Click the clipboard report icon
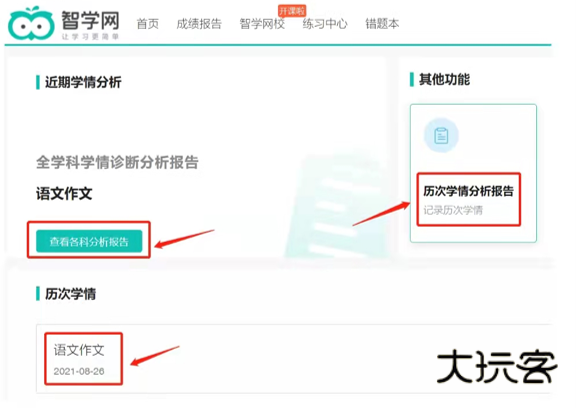578x408 pixels. [x=441, y=135]
